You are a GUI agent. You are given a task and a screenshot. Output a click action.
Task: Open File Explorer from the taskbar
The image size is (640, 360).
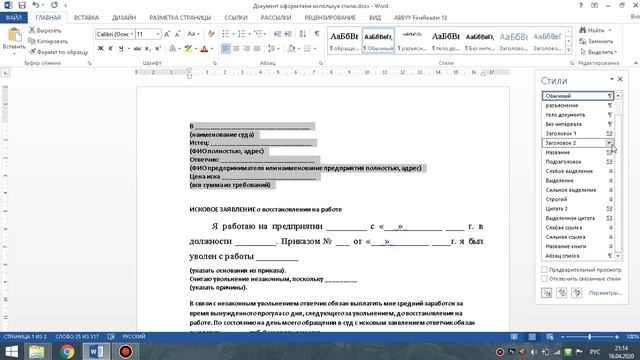pyautogui.click(x=37, y=351)
